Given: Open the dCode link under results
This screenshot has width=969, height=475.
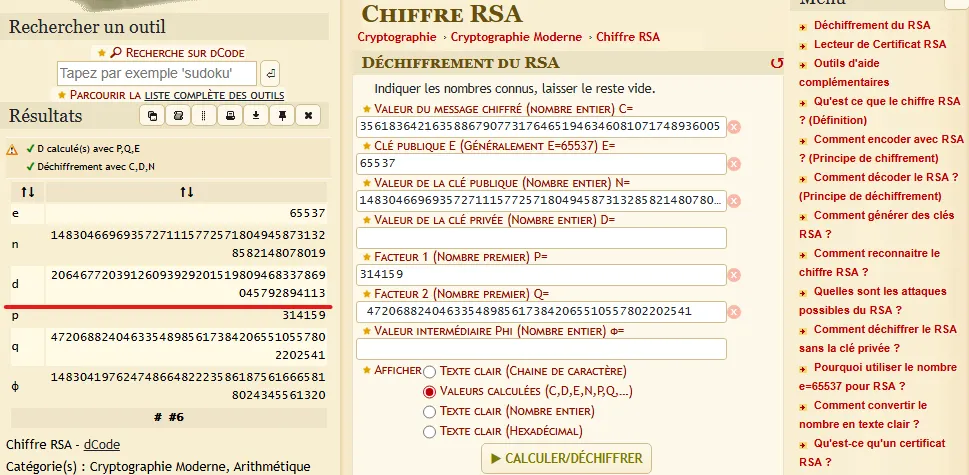Looking at the screenshot, I should (x=102, y=445).
